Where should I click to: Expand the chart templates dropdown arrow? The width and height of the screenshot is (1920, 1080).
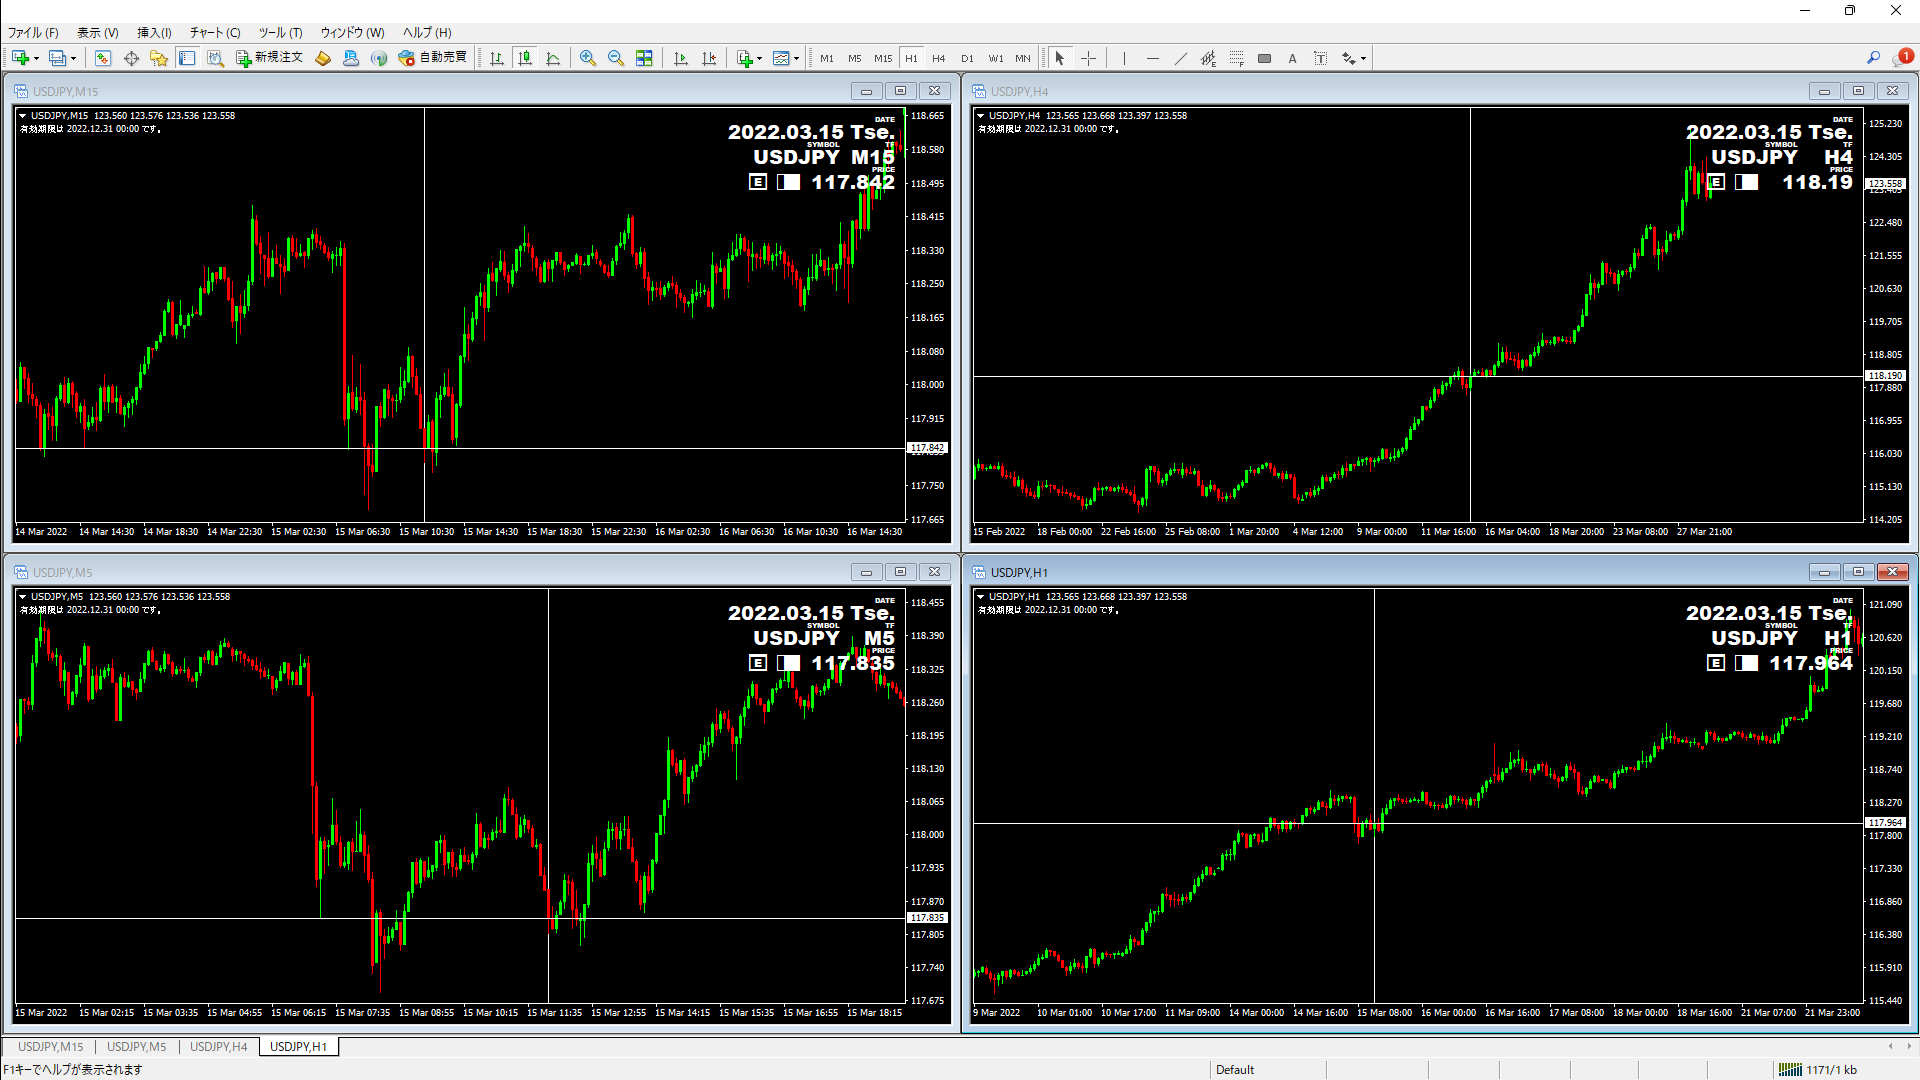tap(797, 58)
